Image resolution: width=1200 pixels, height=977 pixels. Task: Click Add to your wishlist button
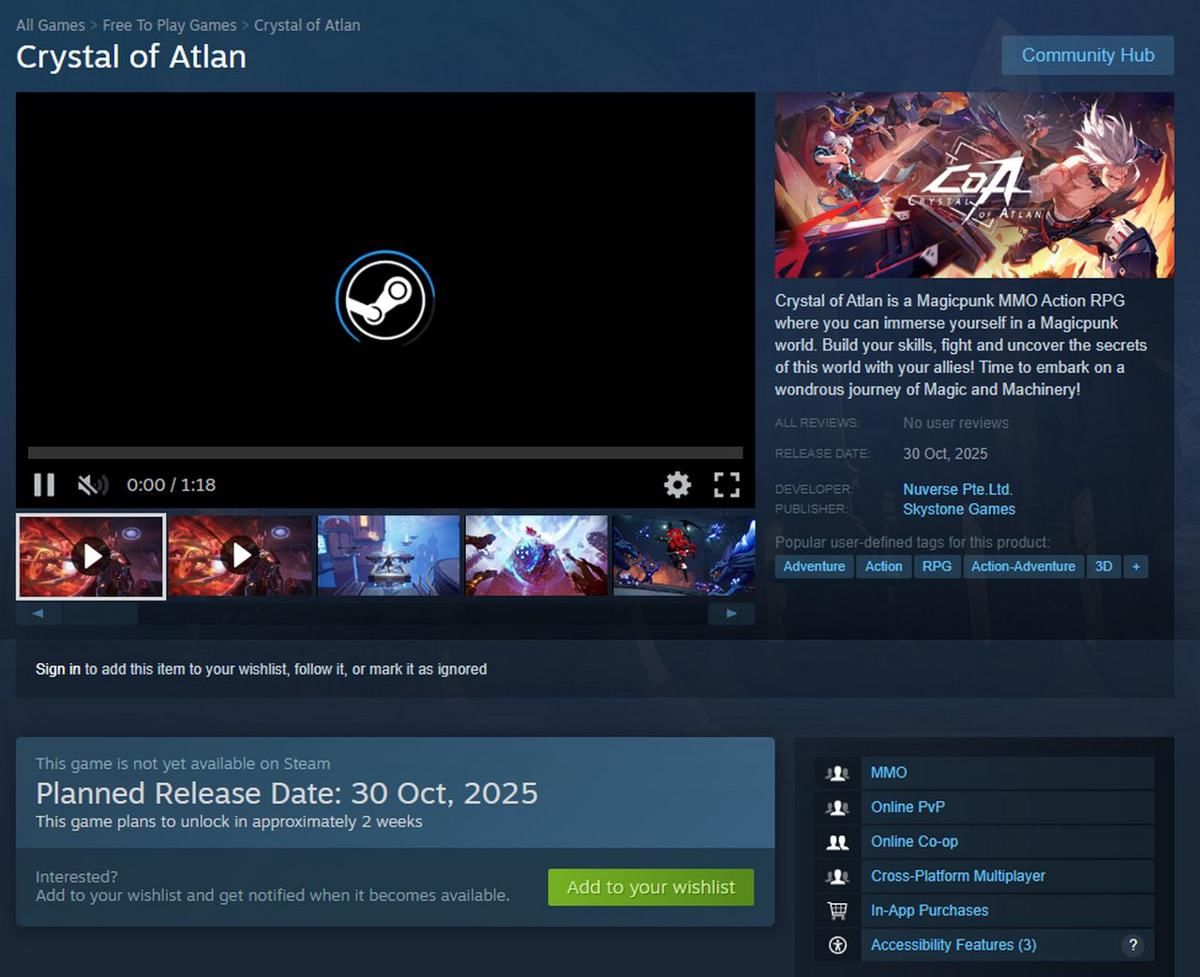650,887
